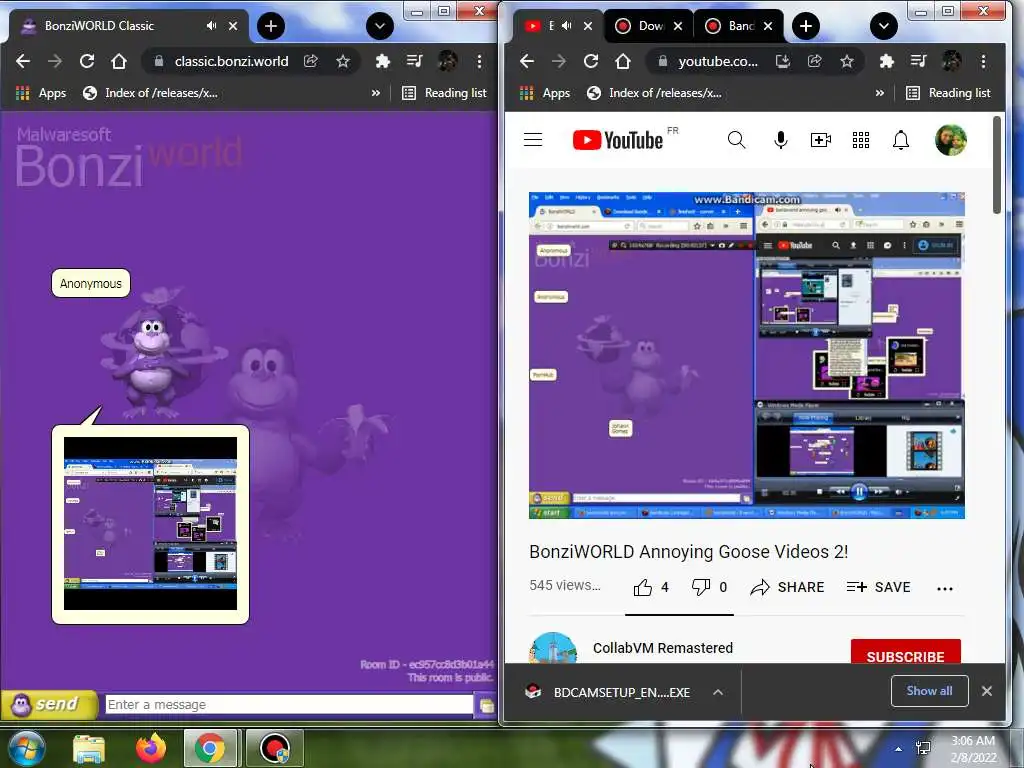This screenshot has height=768, width=1024.
Task: Reload the YouTube page
Action: point(591,61)
